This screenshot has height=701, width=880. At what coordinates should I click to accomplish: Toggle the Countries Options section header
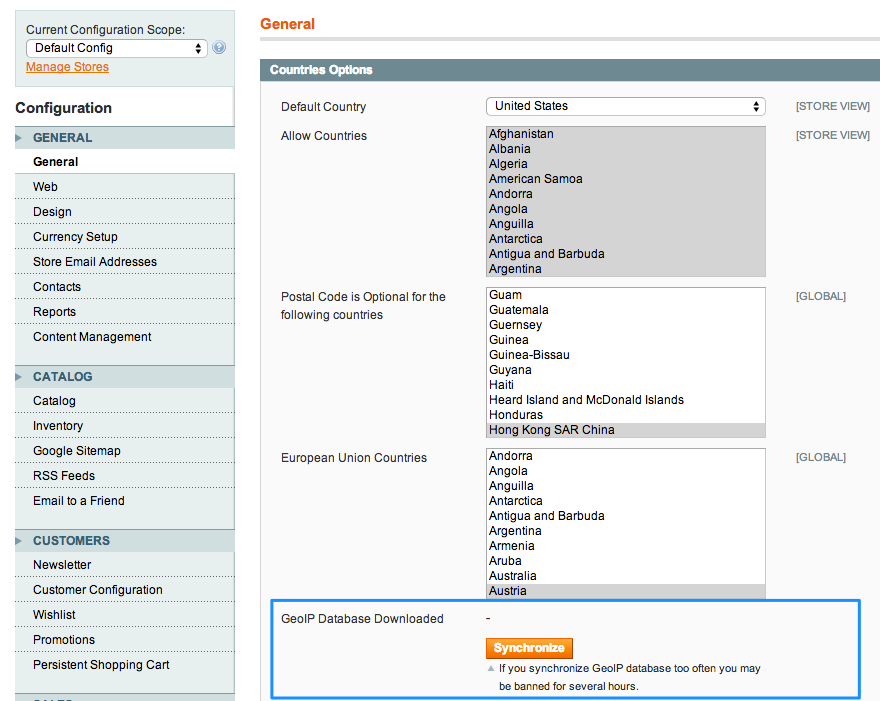(570, 70)
